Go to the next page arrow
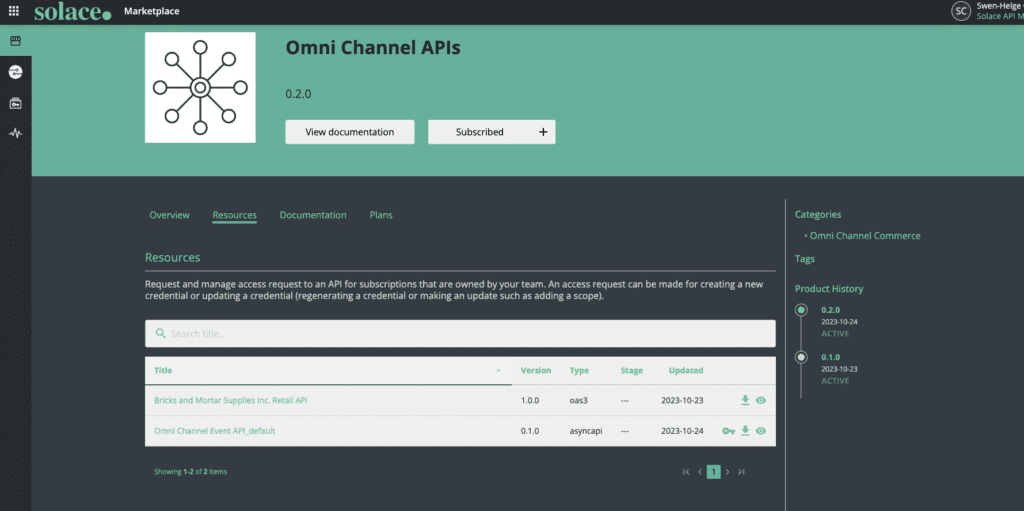1024x511 pixels. point(728,472)
